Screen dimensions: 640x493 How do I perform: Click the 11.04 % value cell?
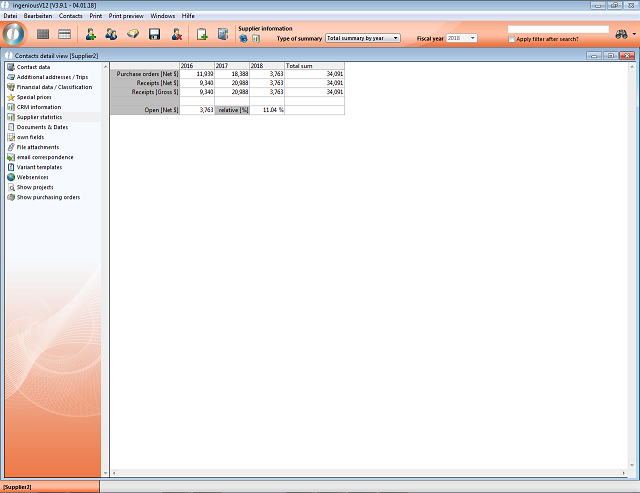point(267,110)
